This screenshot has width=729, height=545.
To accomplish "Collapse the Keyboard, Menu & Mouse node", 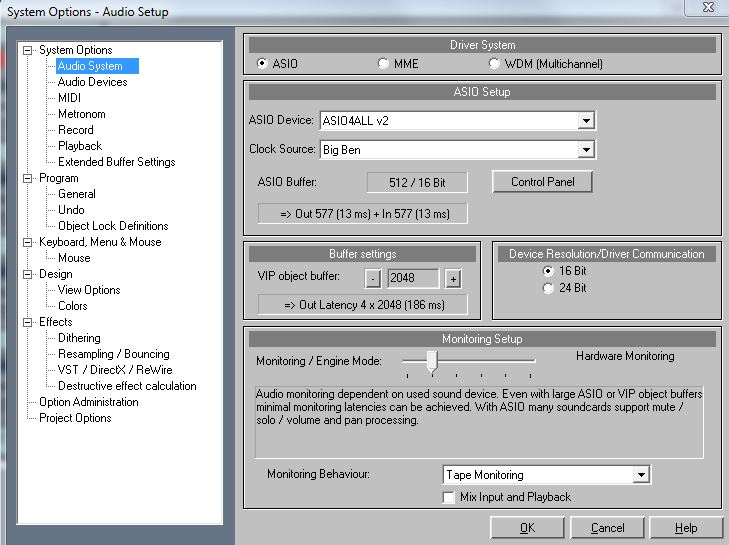I will (28, 242).
